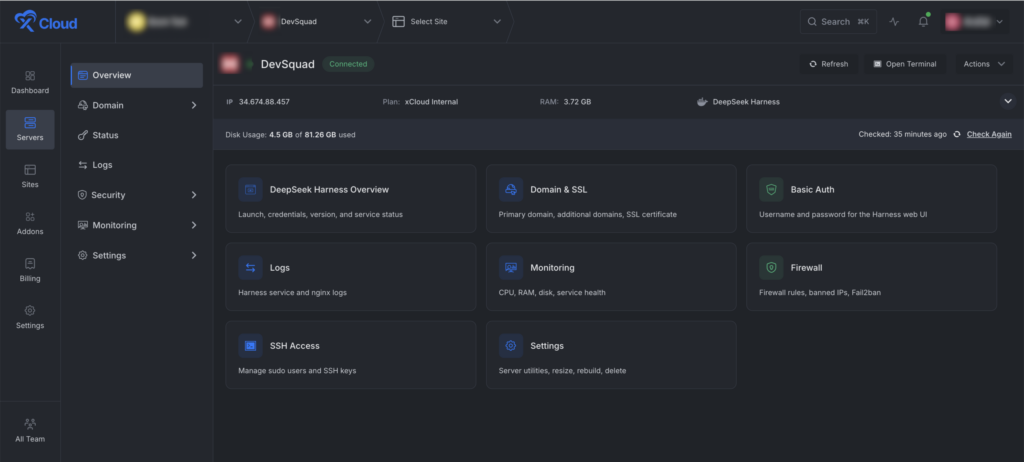Screen dimensions: 1024x462
Task: Expand the Monitoring submenu
Action: point(194,225)
